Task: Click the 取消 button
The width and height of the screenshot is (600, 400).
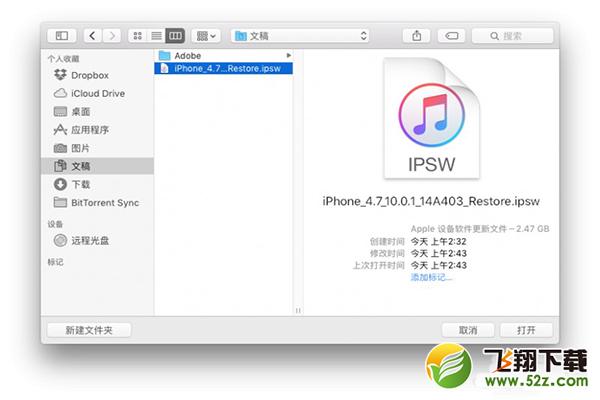Action: (468, 330)
